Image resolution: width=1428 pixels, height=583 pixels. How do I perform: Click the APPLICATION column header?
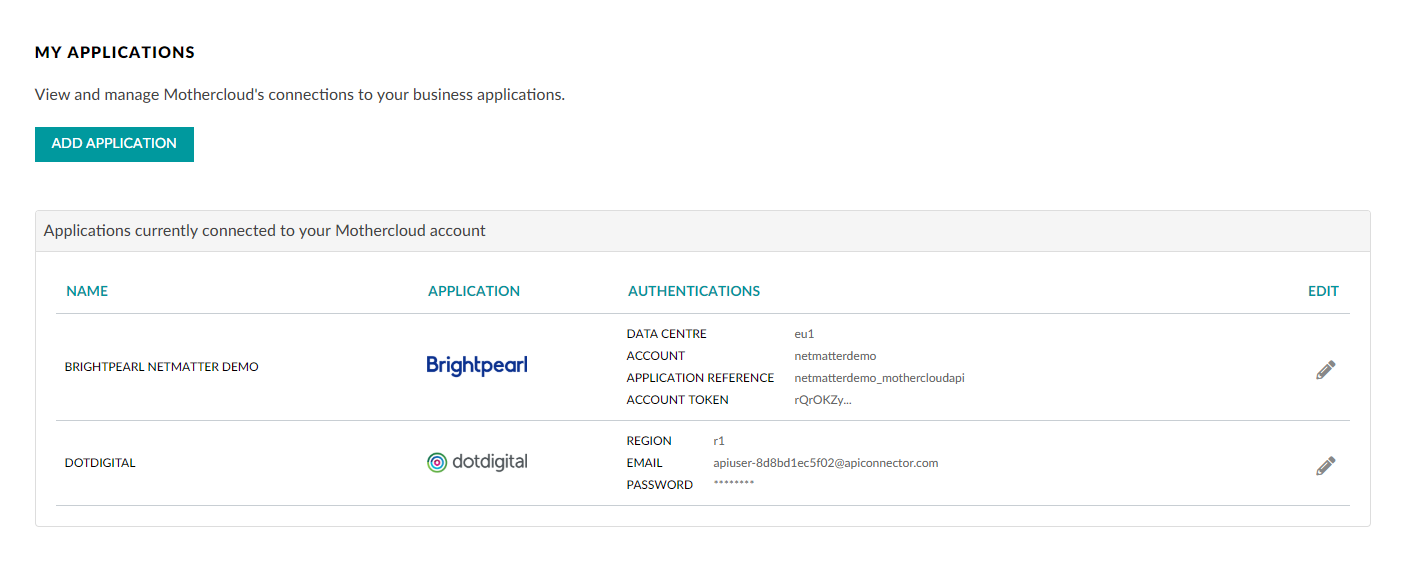(474, 291)
